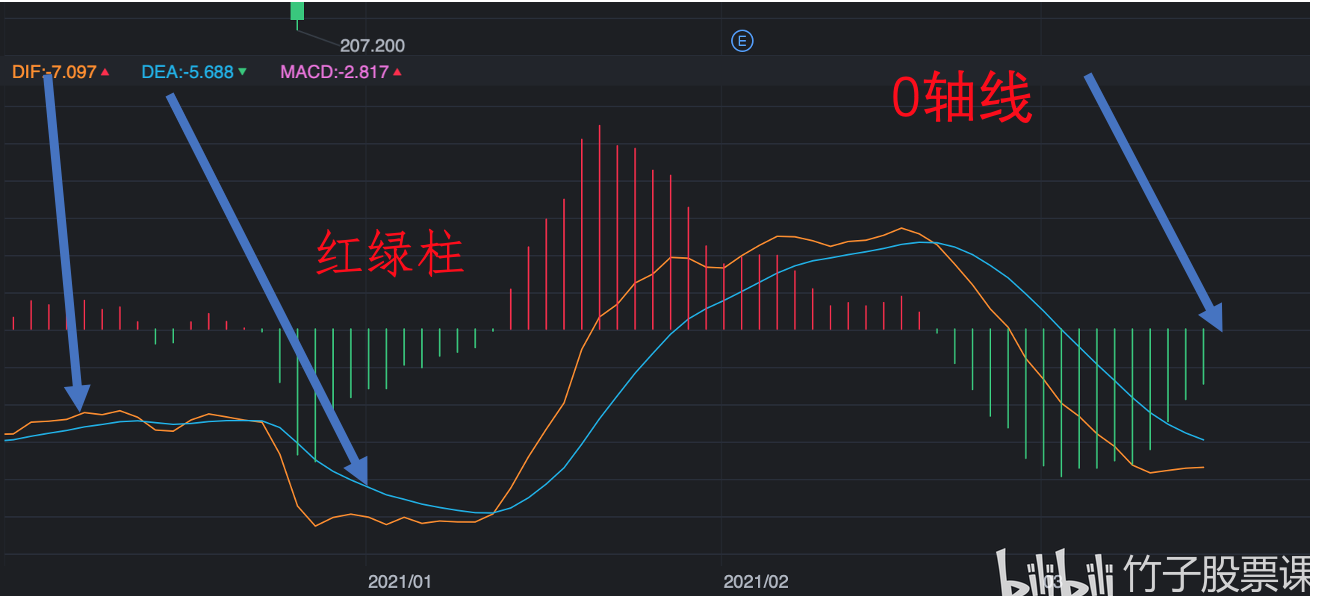Click the blue arrow head pointing at zero axis
Image resolution: width=1318 pixels, height=600 pixels.
click(1211, 317)
